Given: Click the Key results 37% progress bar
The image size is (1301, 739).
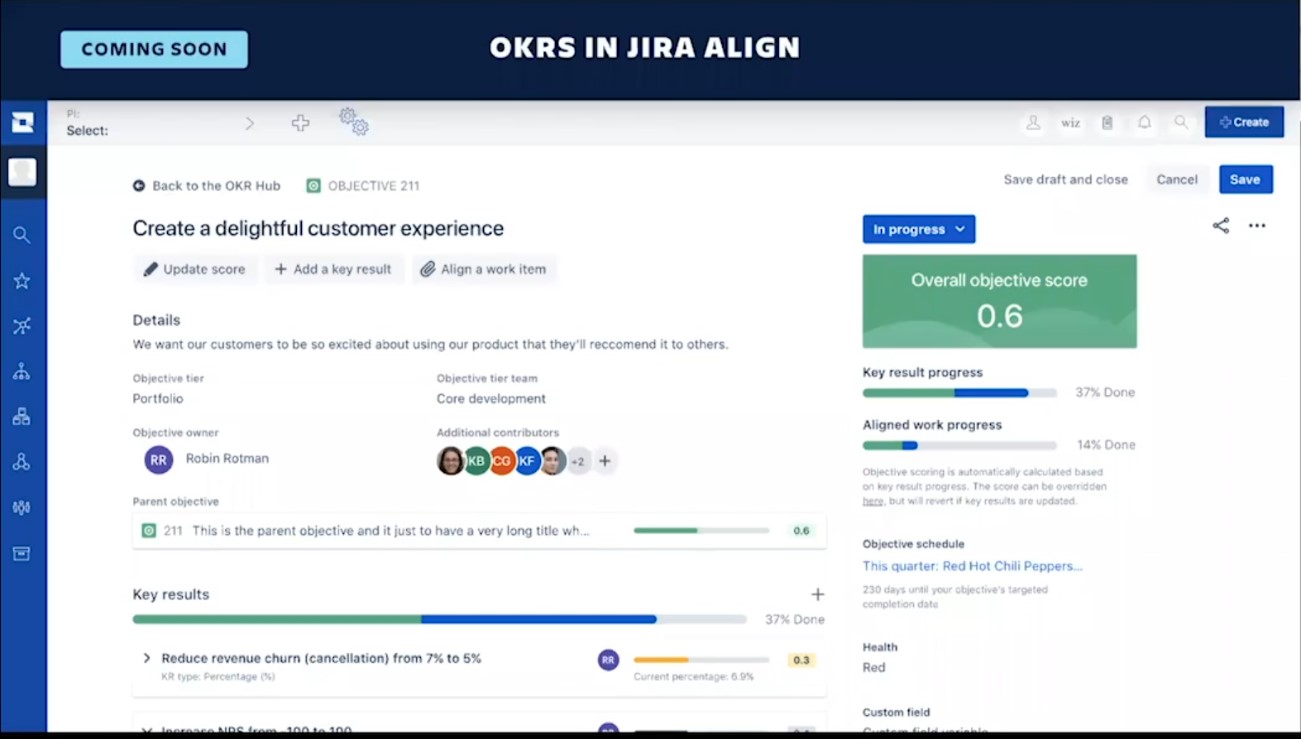Looking at the screenshot, I should pos(439,620).
